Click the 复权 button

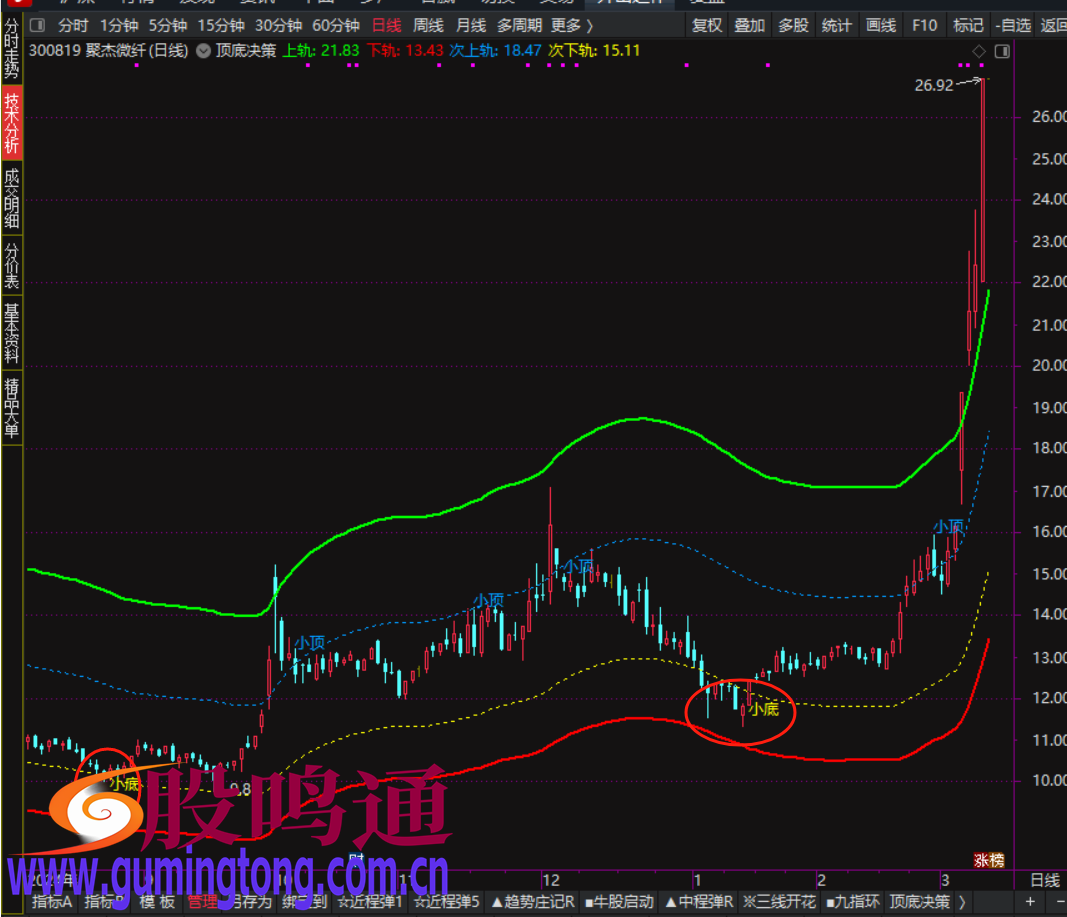(x=707, y=25)
